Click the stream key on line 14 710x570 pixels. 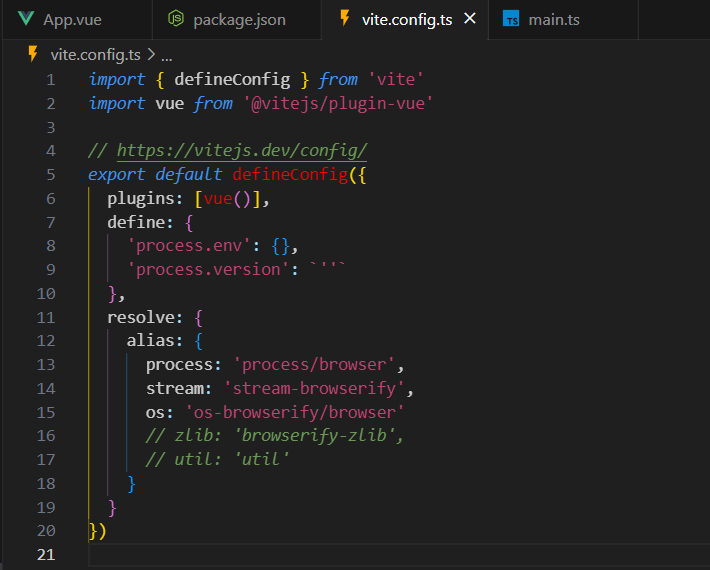(174, 388)
